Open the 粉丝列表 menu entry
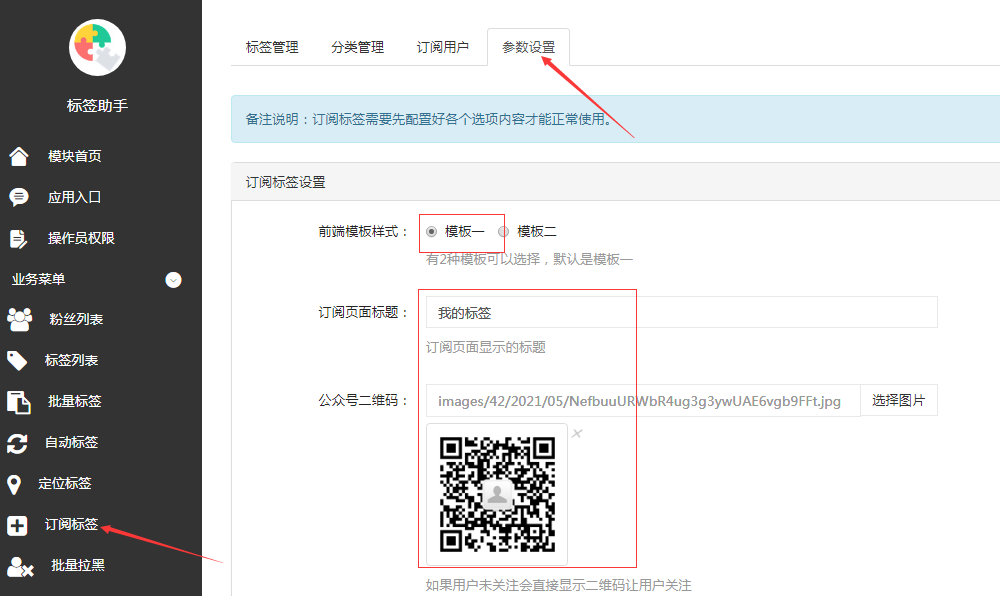 [76, 319]
